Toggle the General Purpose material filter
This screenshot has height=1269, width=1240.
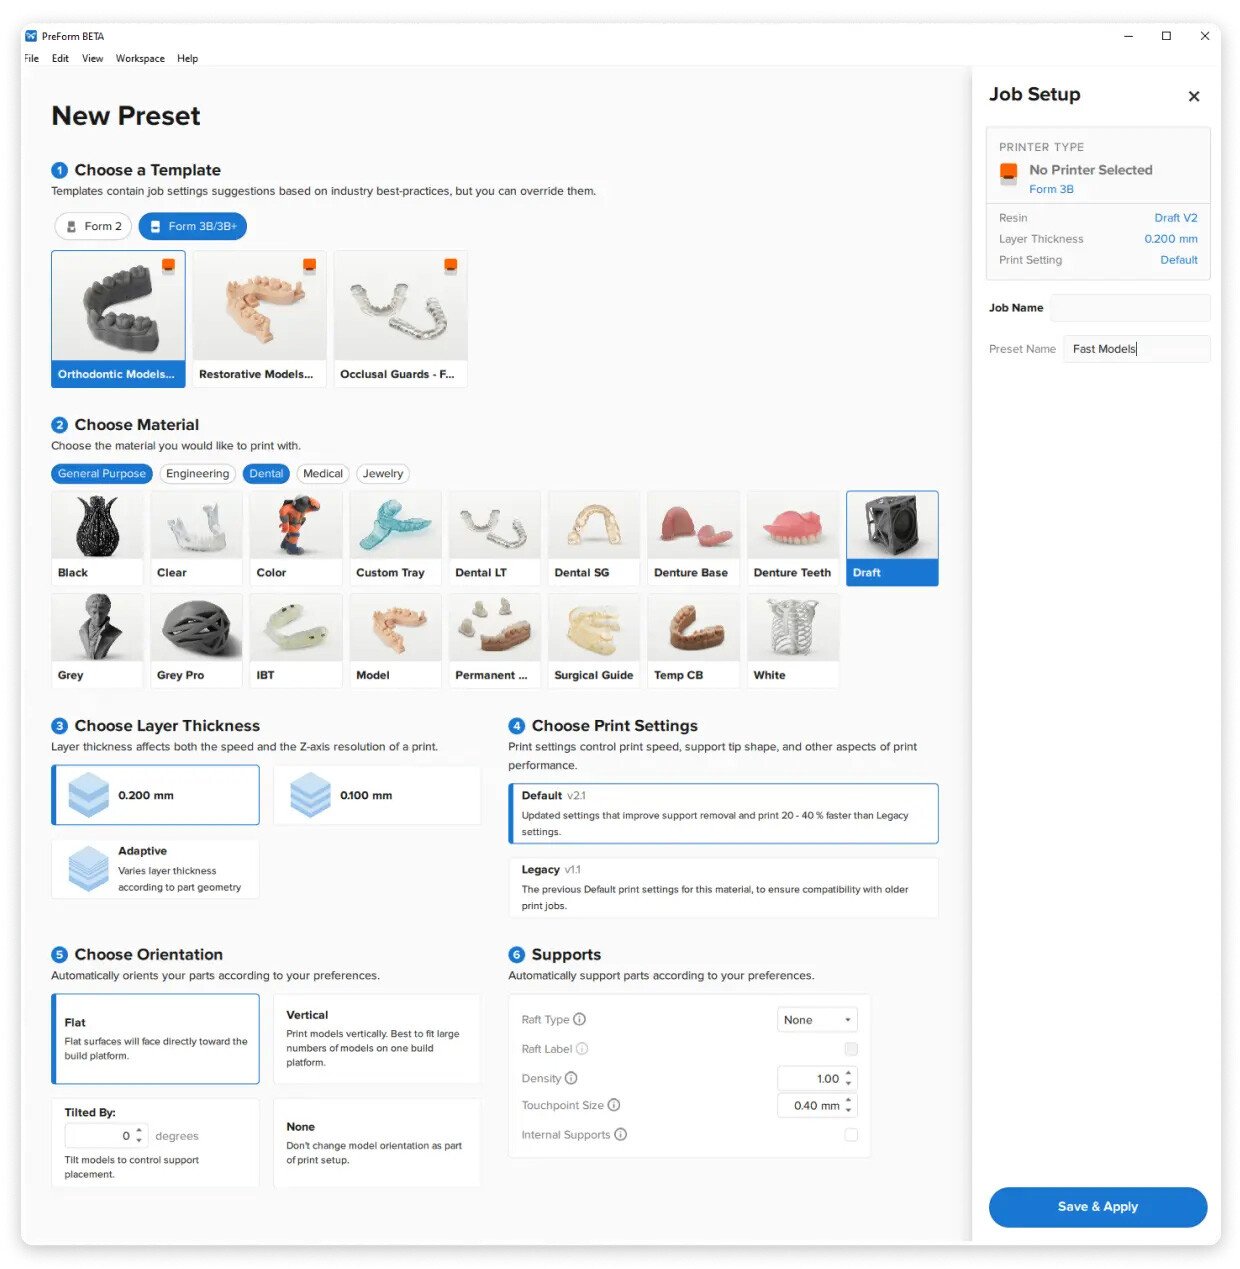tap(102, 473)
